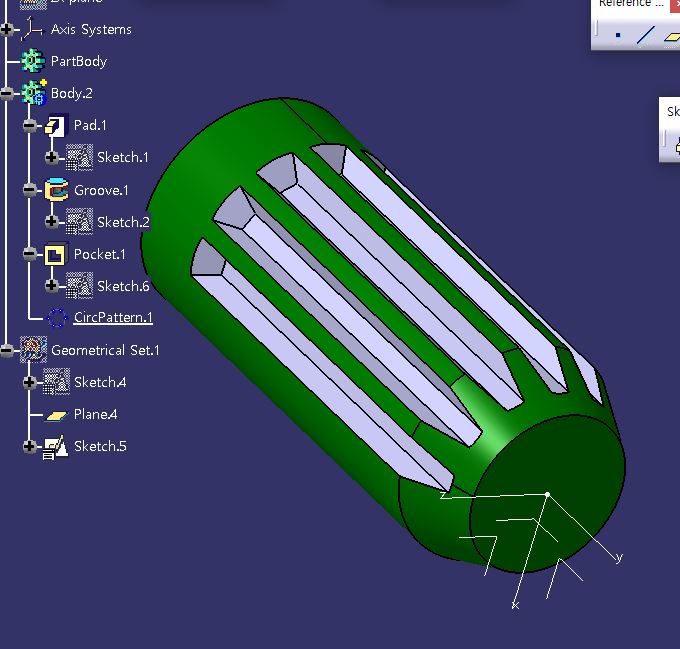Viewport: 680px width, 649px height.
Task: Select the Axis Systems icon in tree
Action: coord(32,29)
